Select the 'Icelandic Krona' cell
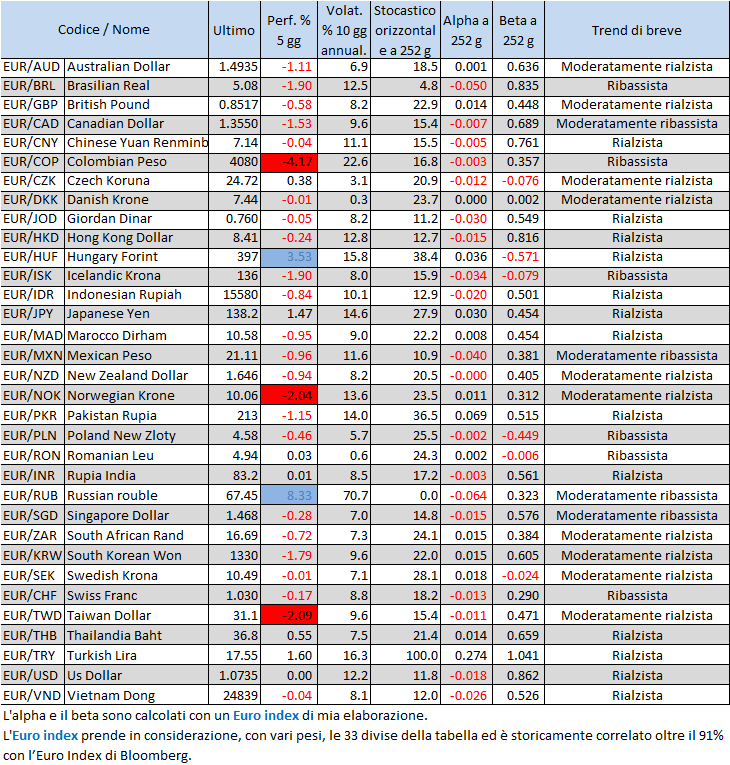Viewport: 730px width, 765px height. click(x=137, y=276)
